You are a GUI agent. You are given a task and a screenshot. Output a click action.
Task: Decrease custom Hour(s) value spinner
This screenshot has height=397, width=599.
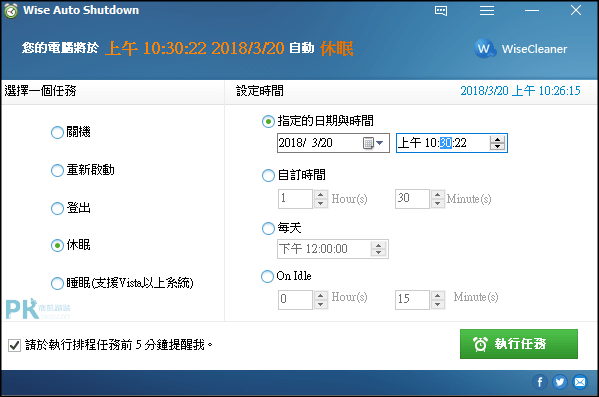coord(321,203)
